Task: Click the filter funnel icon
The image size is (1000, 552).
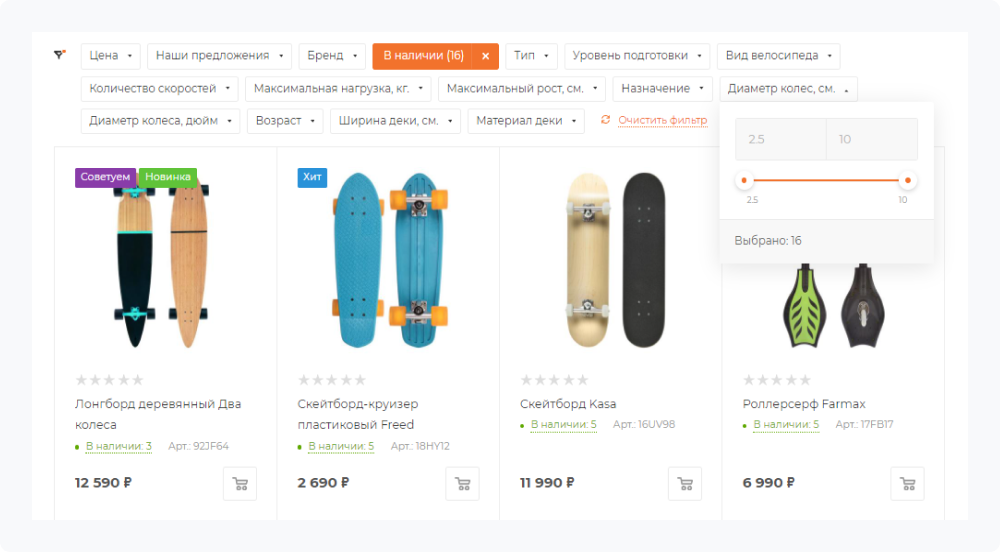Action: point(59,55)
